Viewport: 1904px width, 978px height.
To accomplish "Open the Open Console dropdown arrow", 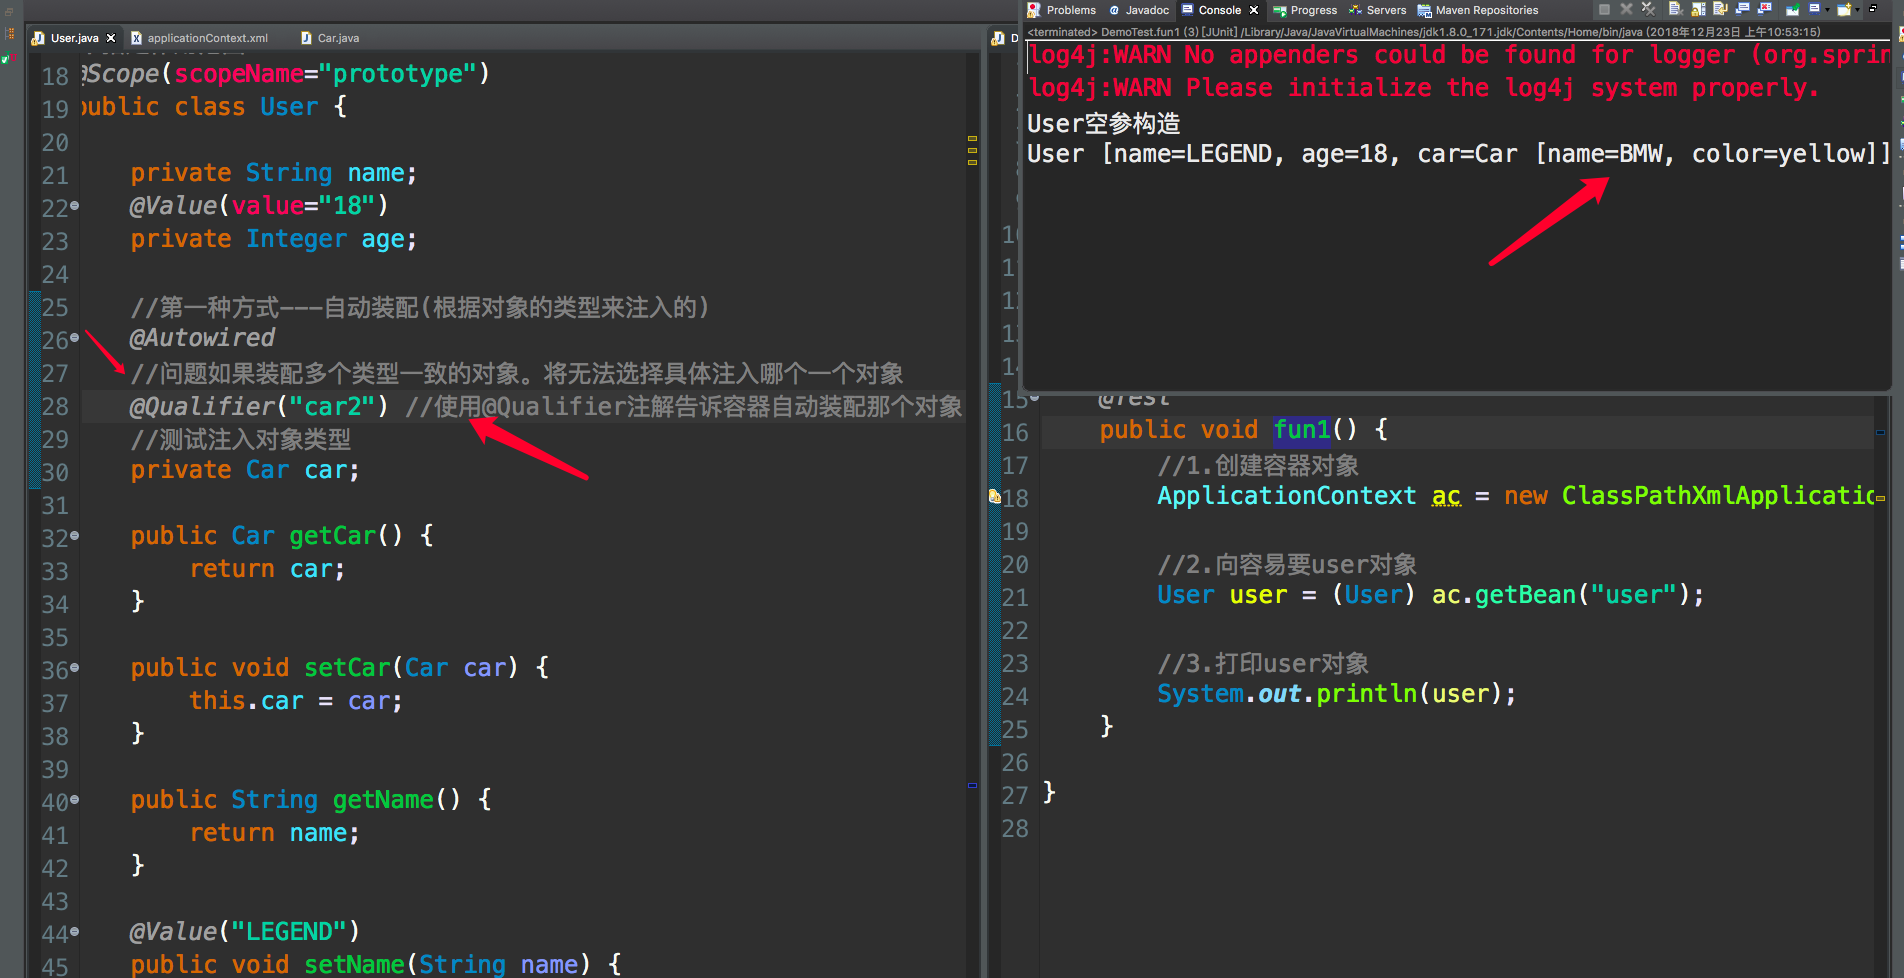I will click(x=1857, y=10).
